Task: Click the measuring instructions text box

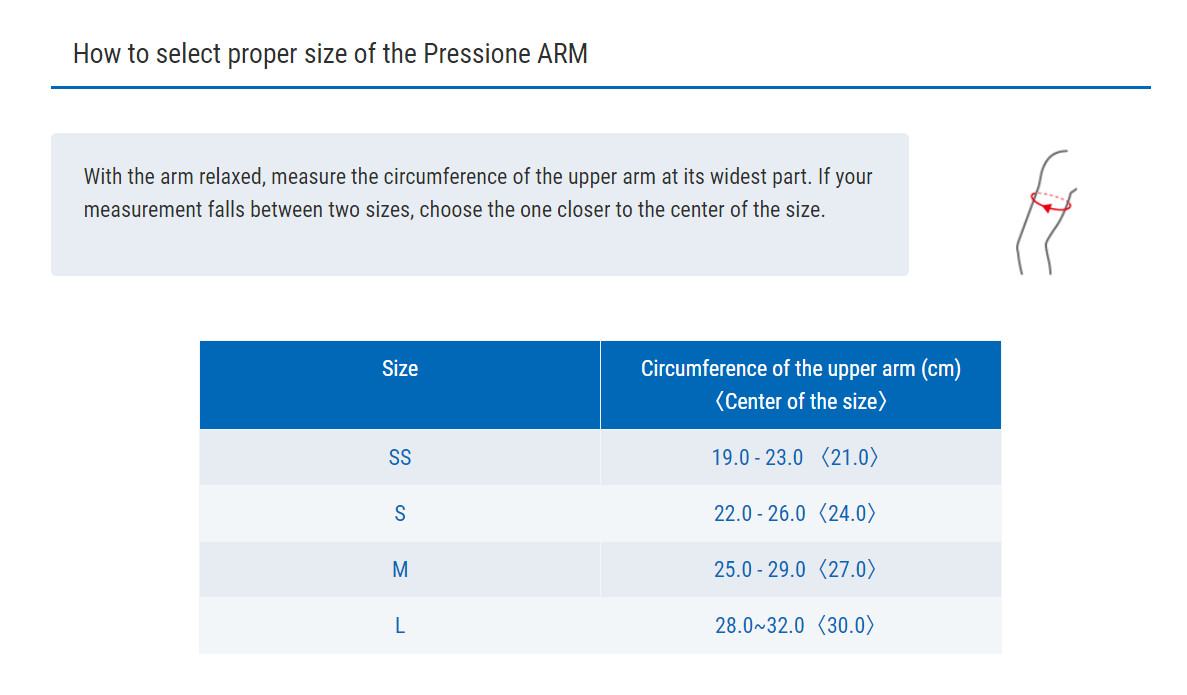Action: point(479,204)
